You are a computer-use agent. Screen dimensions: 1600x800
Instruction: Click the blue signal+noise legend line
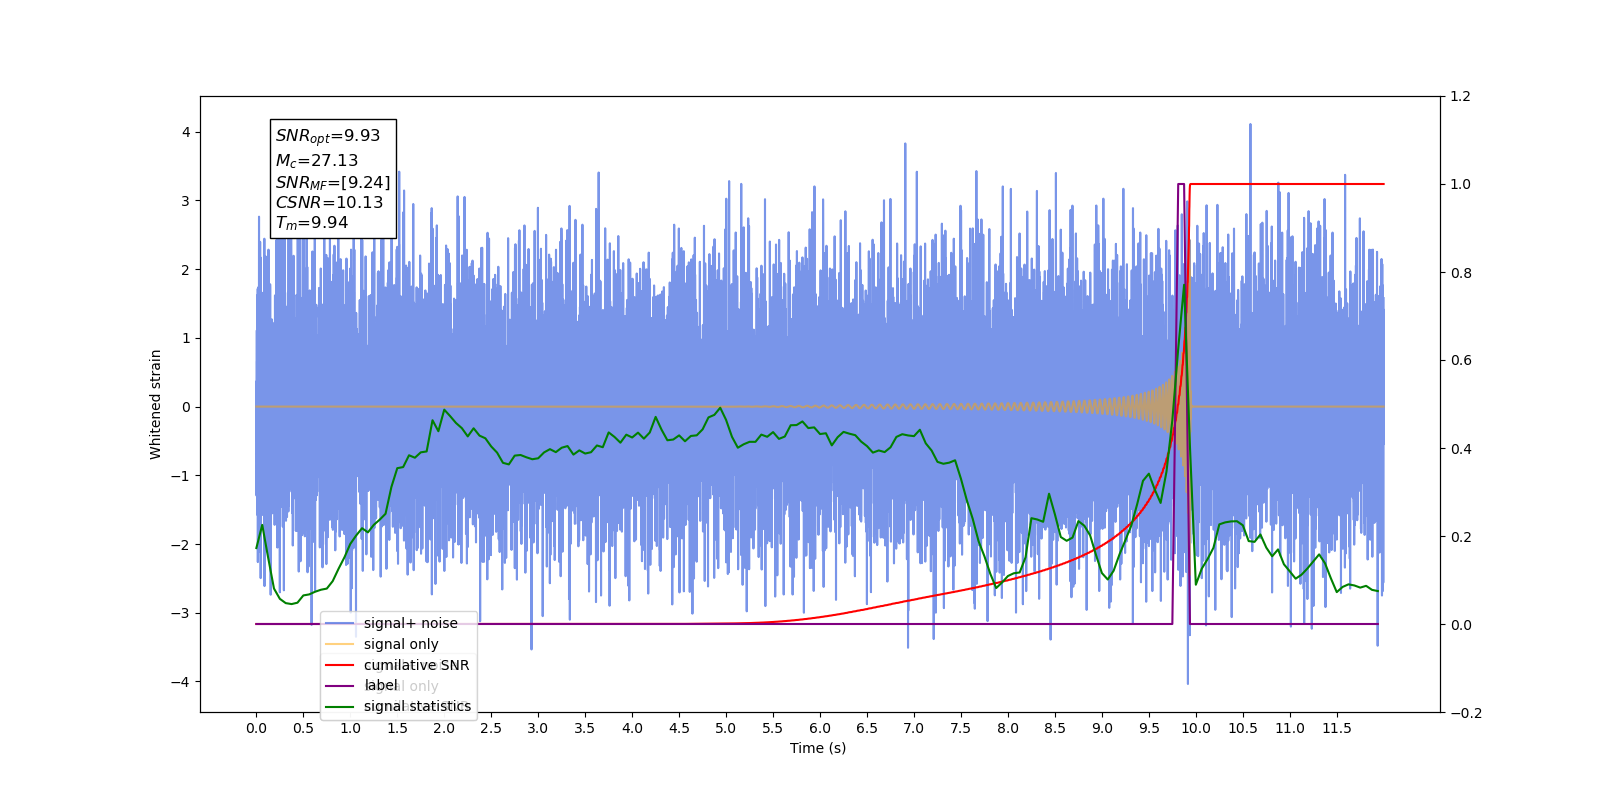pos(340,623)
